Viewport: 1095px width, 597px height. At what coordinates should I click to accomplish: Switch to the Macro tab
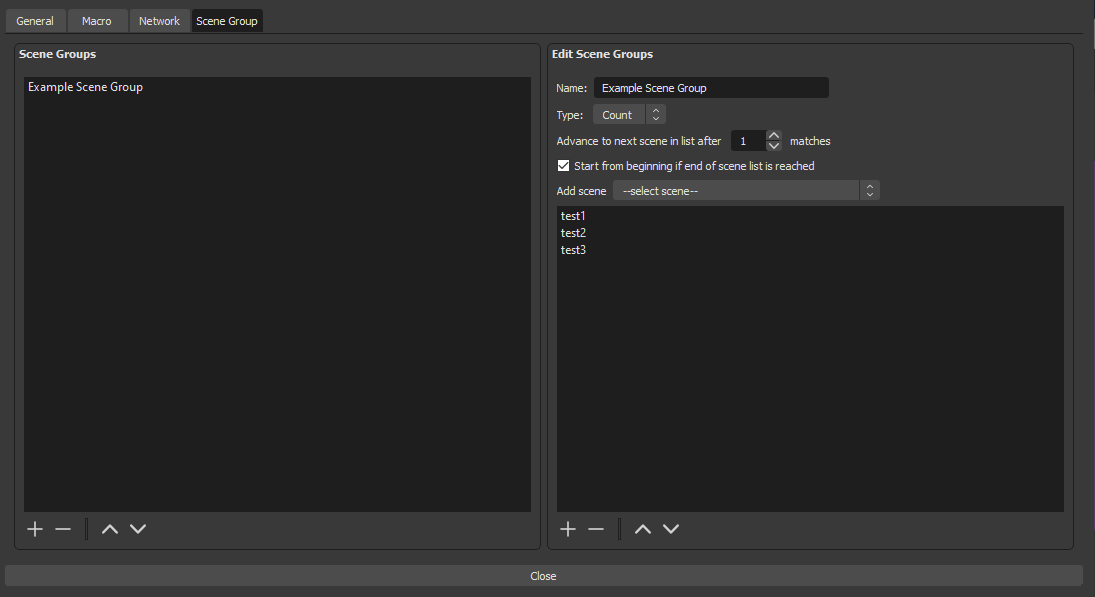[x=97, y=20]
